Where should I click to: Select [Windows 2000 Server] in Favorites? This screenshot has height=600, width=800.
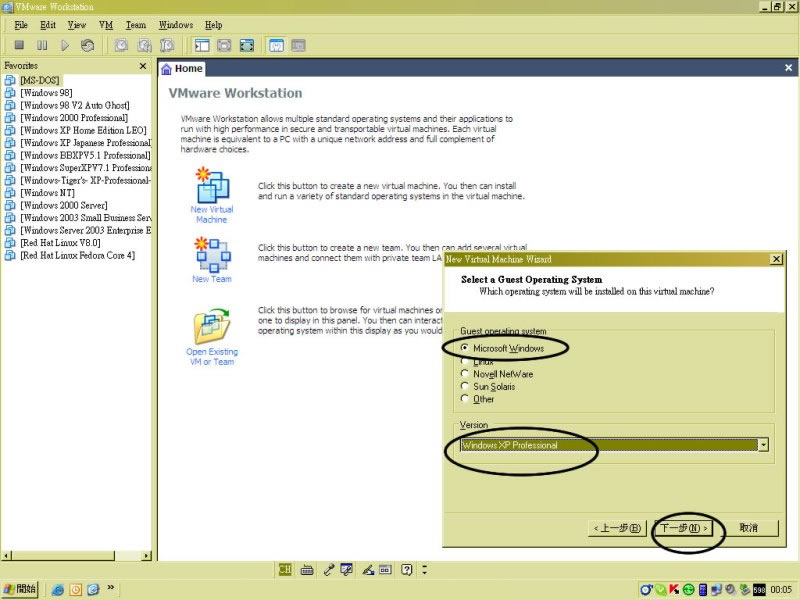tap(64, 205)
